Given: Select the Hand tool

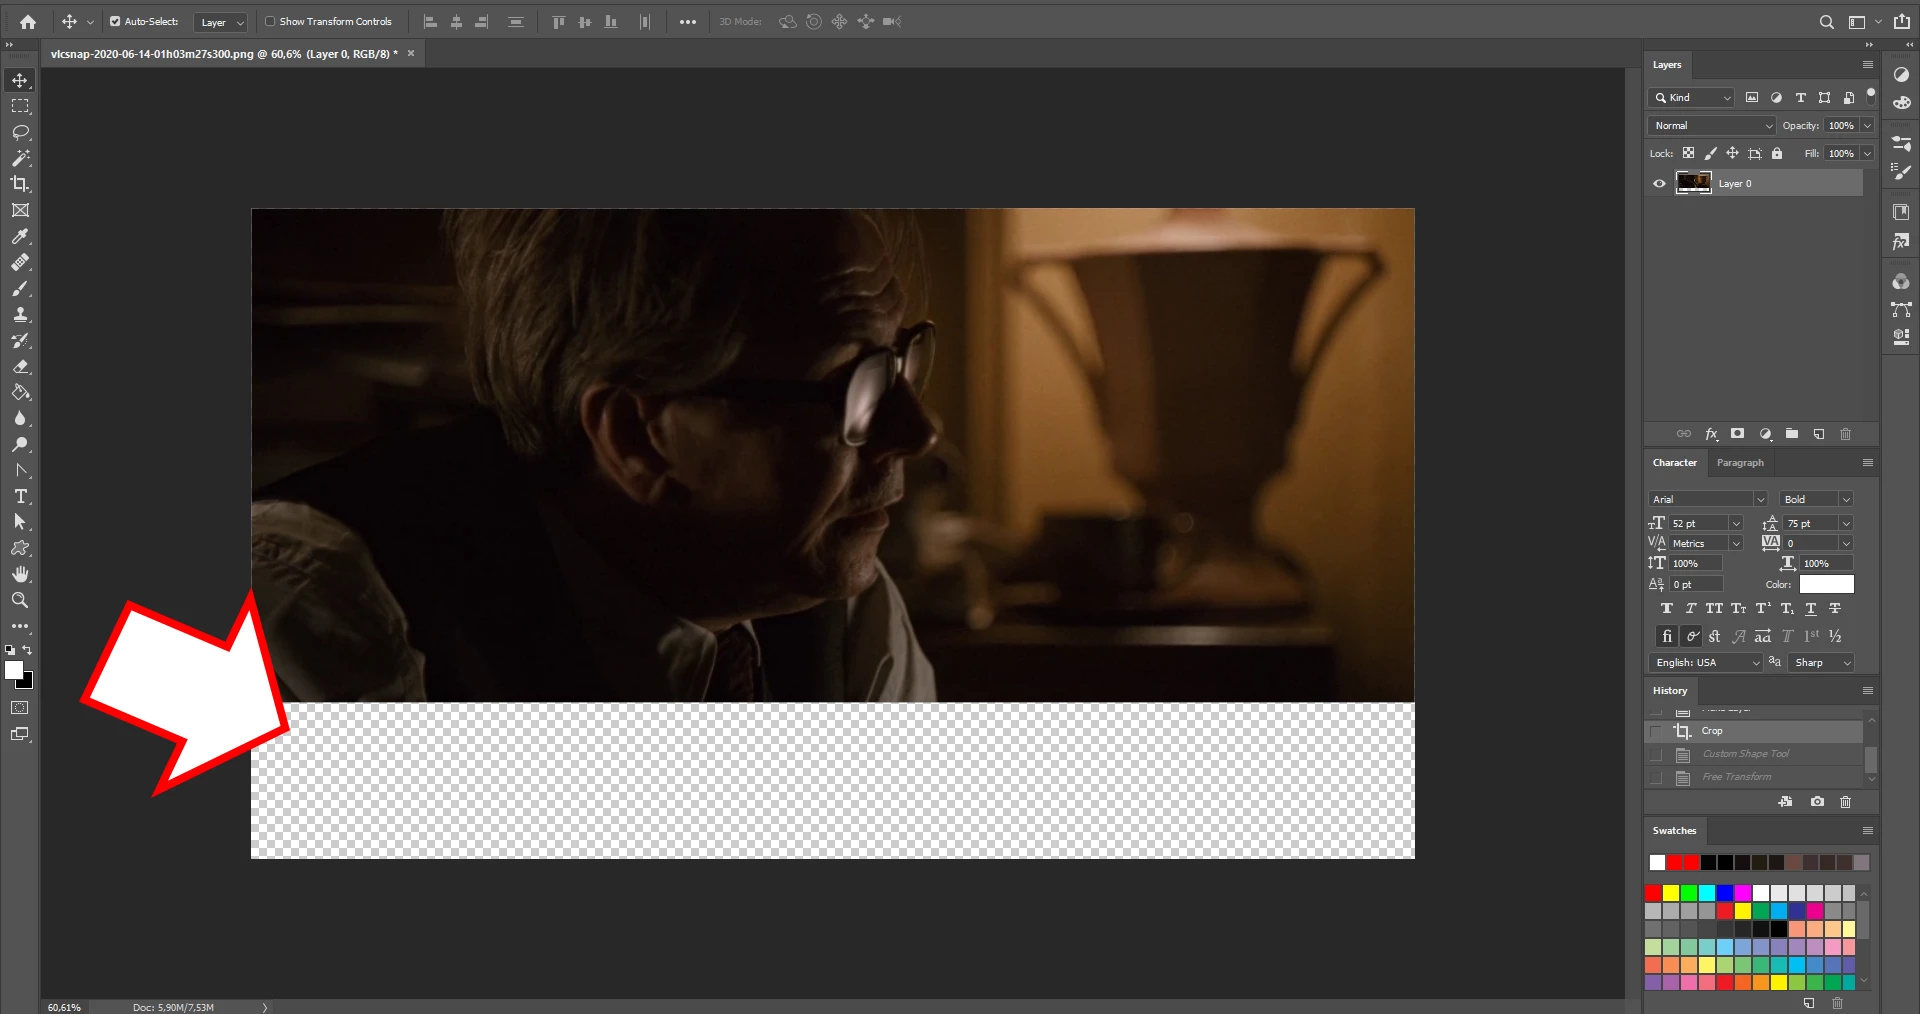Looking at the screenshot, I should pos(20,574).
